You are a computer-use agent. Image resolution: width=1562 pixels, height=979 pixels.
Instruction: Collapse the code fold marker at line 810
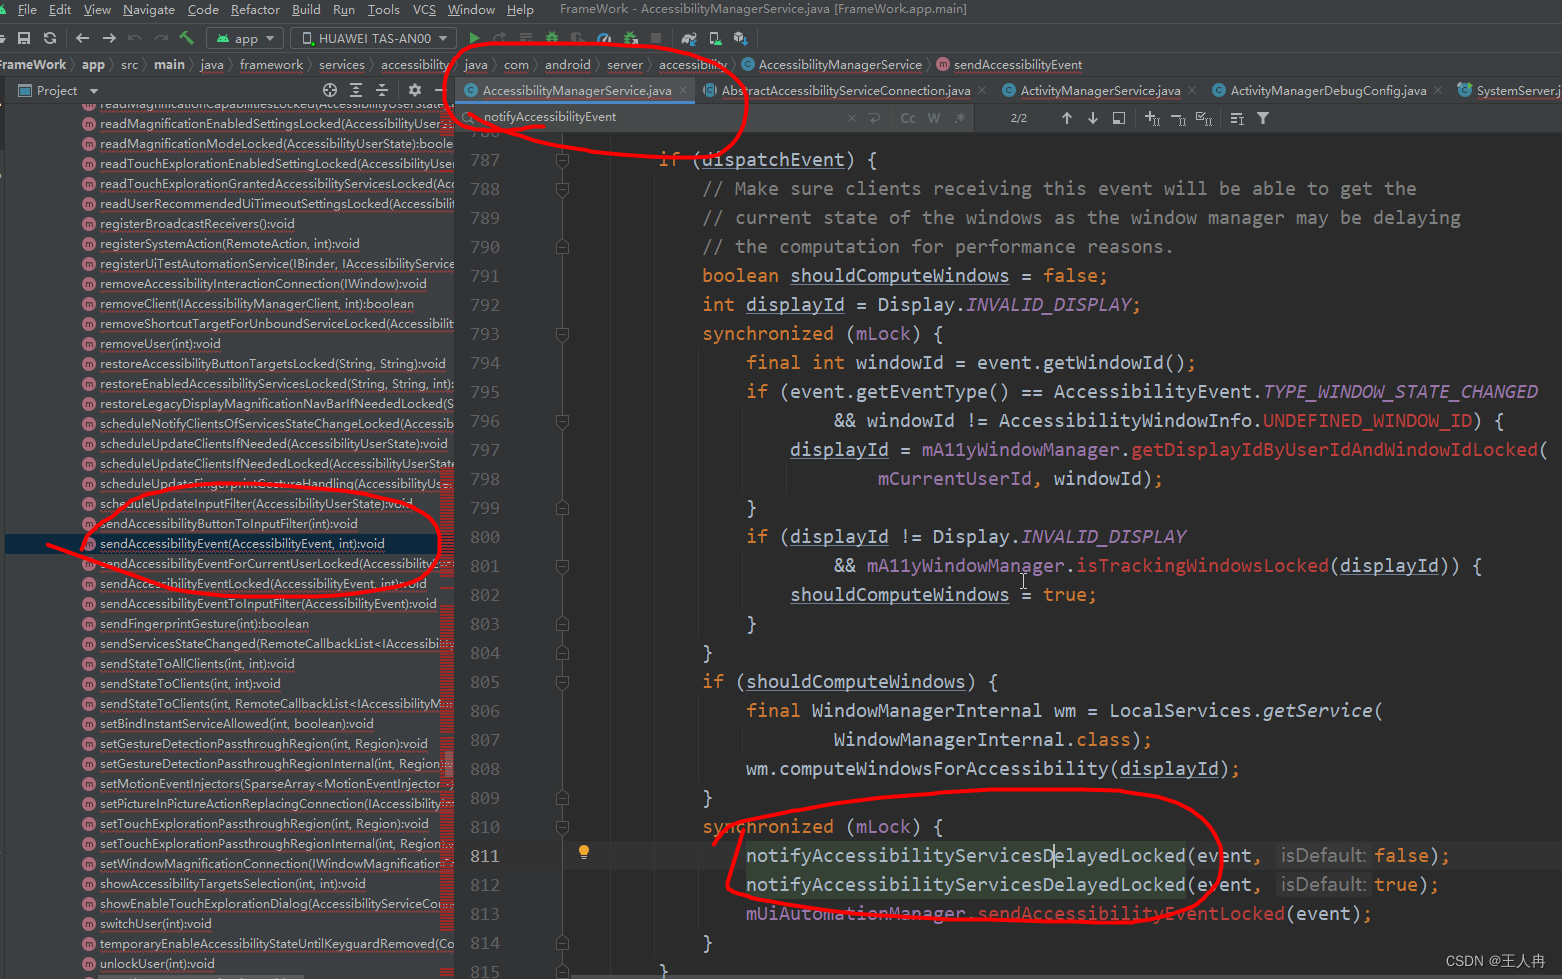(x=562, y=827)
